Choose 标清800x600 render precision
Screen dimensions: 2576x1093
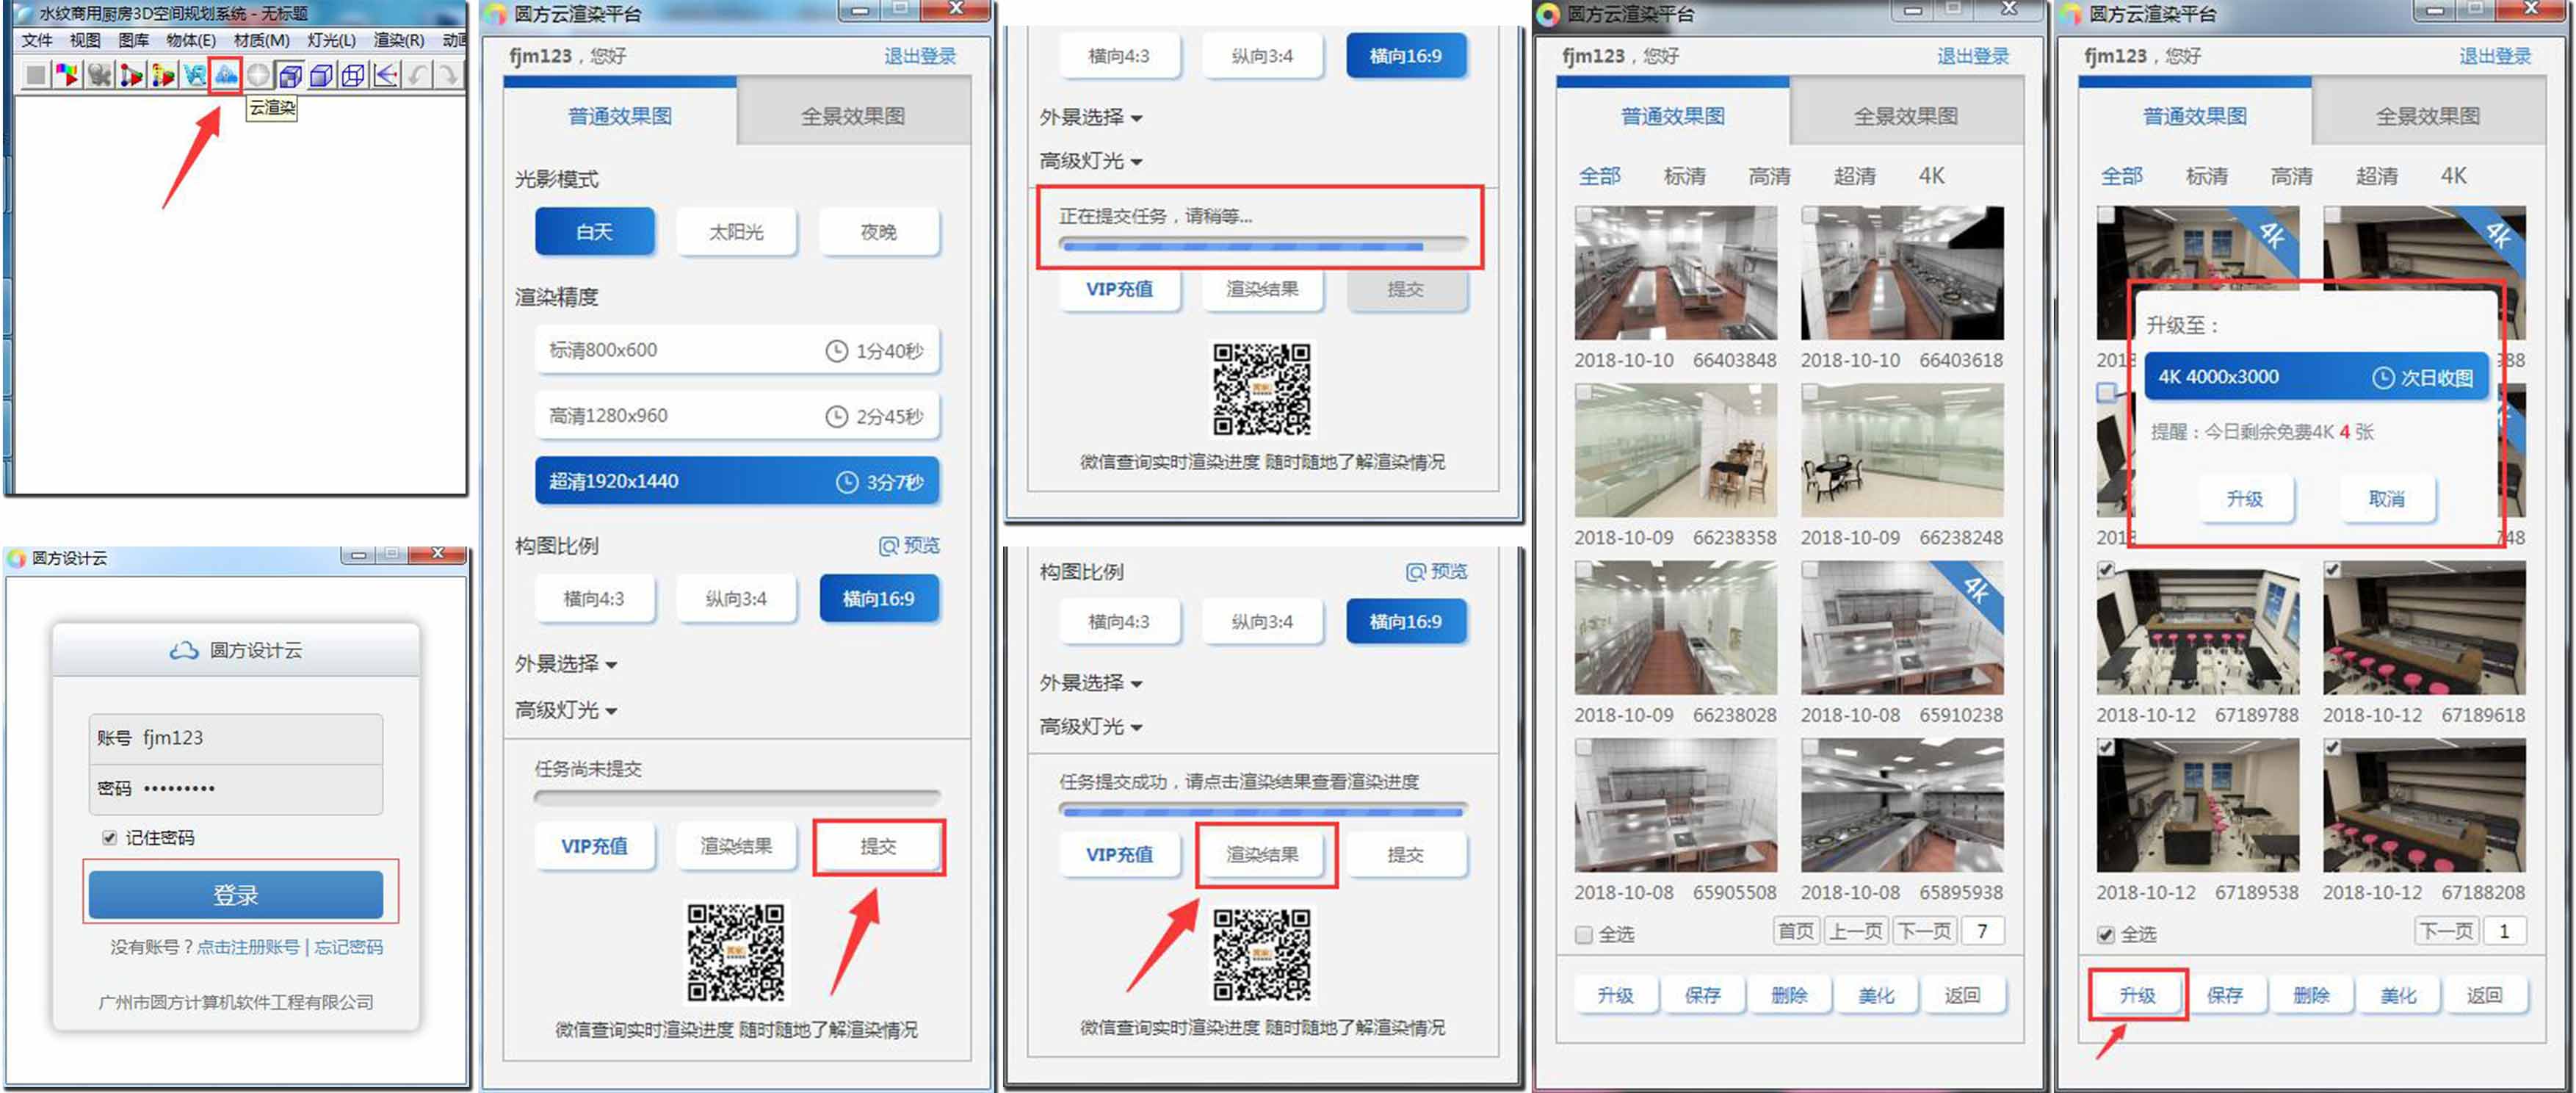pyautogui.click(x=737, y=350)
